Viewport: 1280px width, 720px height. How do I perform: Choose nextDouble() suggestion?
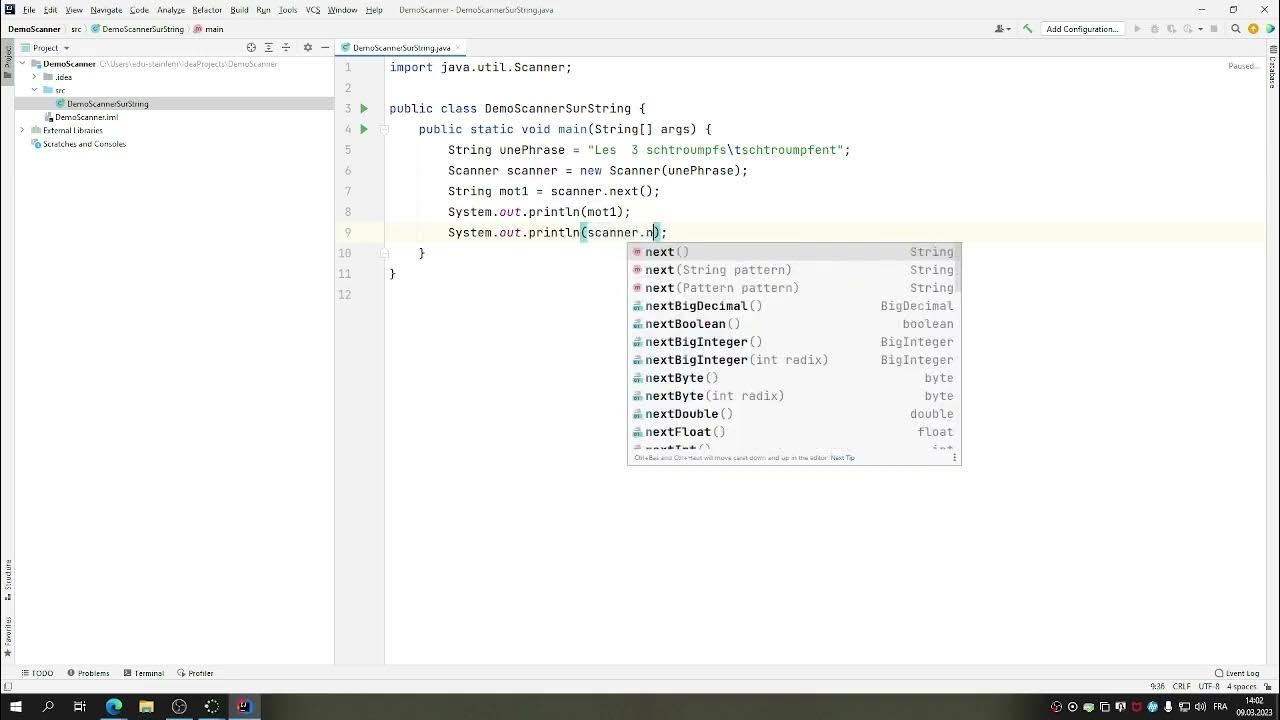(794, 414)
